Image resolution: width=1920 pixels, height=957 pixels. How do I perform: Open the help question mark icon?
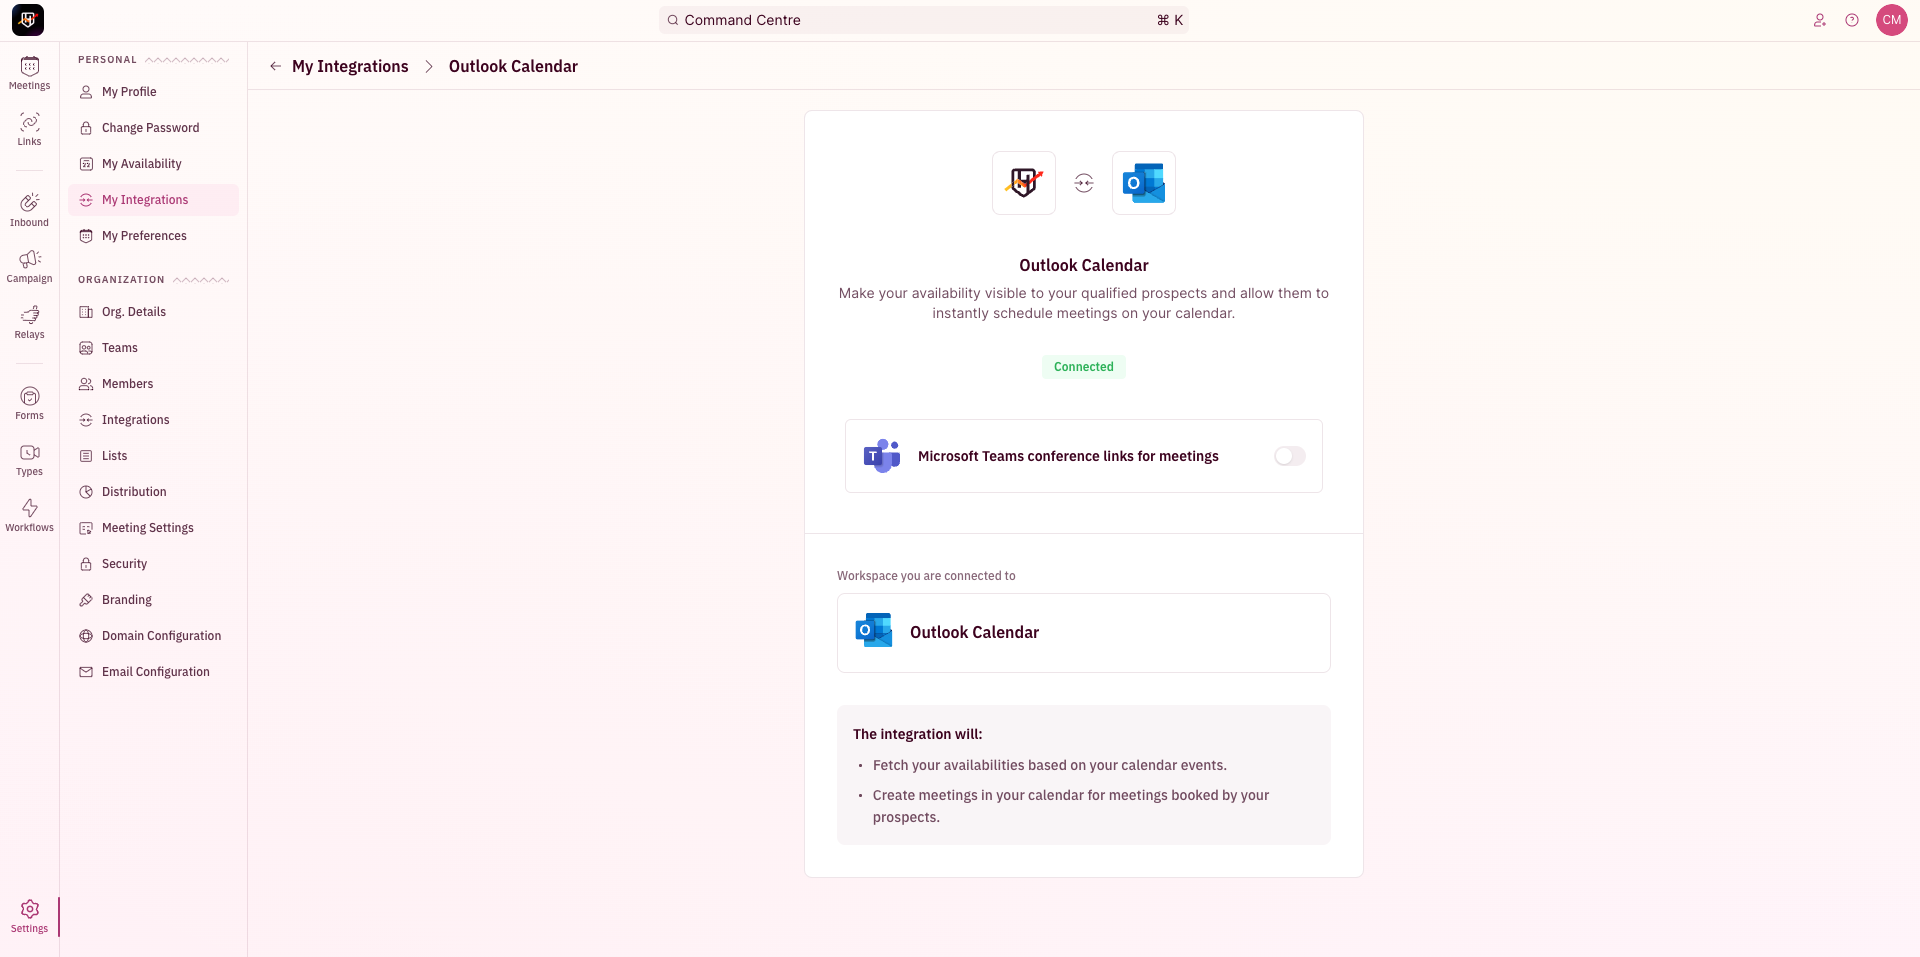click(1852, 20)
